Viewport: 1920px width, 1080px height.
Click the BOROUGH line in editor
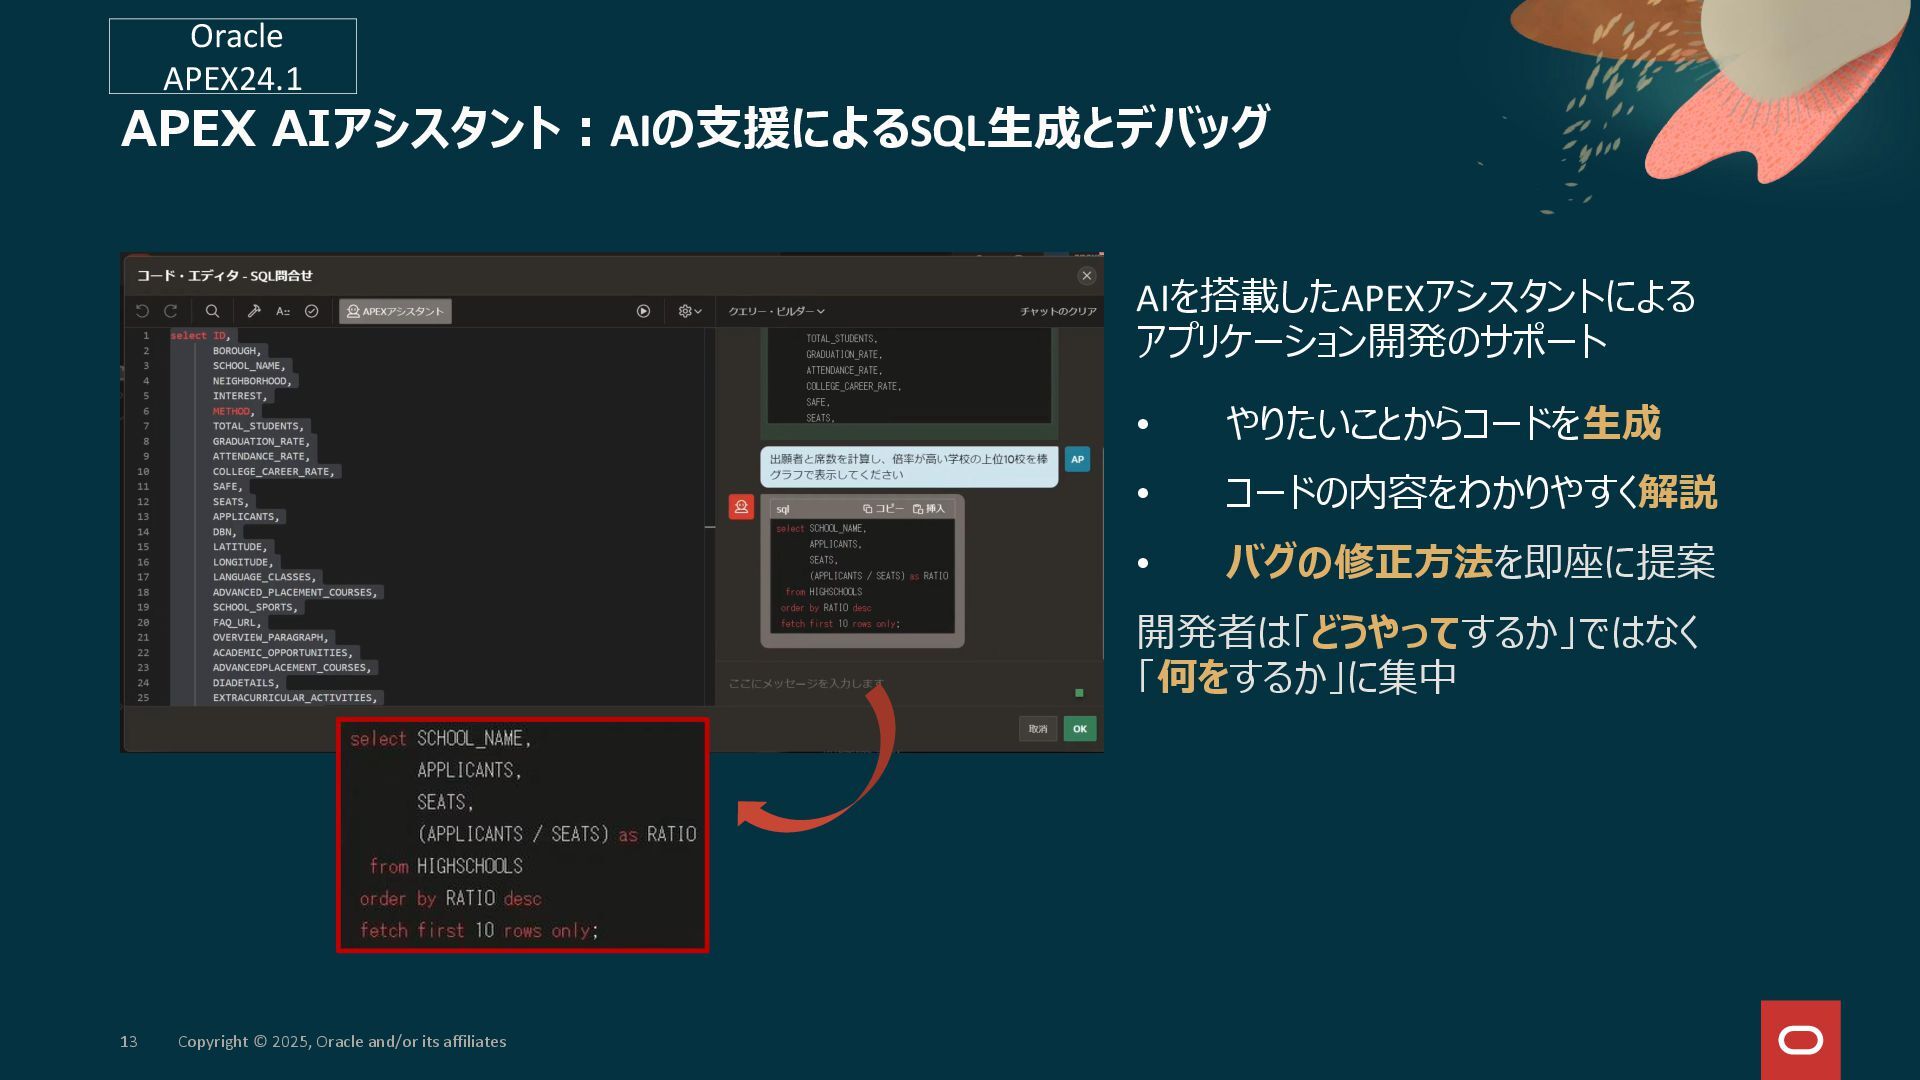tap(236, 351)
